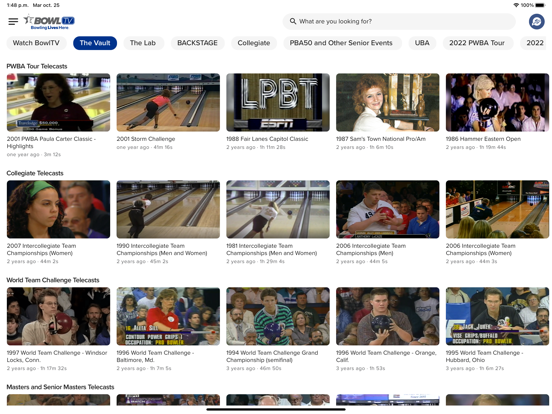Open 1990 Intercollegiate Team Championships thumbnail
552x414 pixels.
tap(168, 209)
